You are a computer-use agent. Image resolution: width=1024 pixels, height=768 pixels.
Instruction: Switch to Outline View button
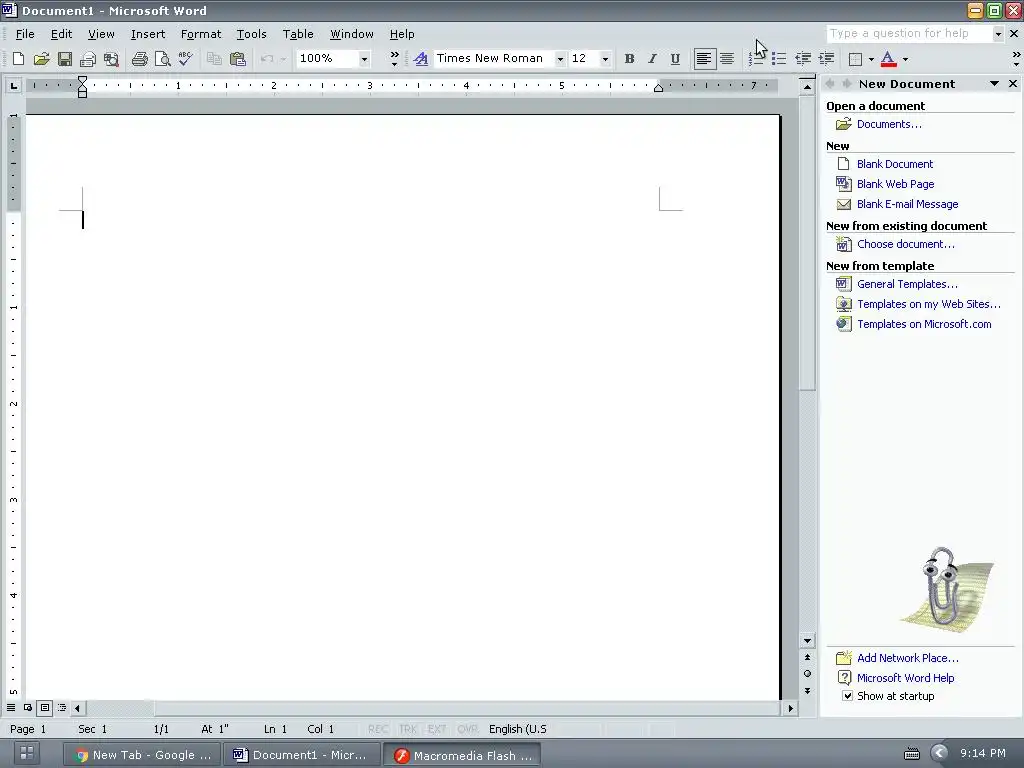[x=61, y=707]
